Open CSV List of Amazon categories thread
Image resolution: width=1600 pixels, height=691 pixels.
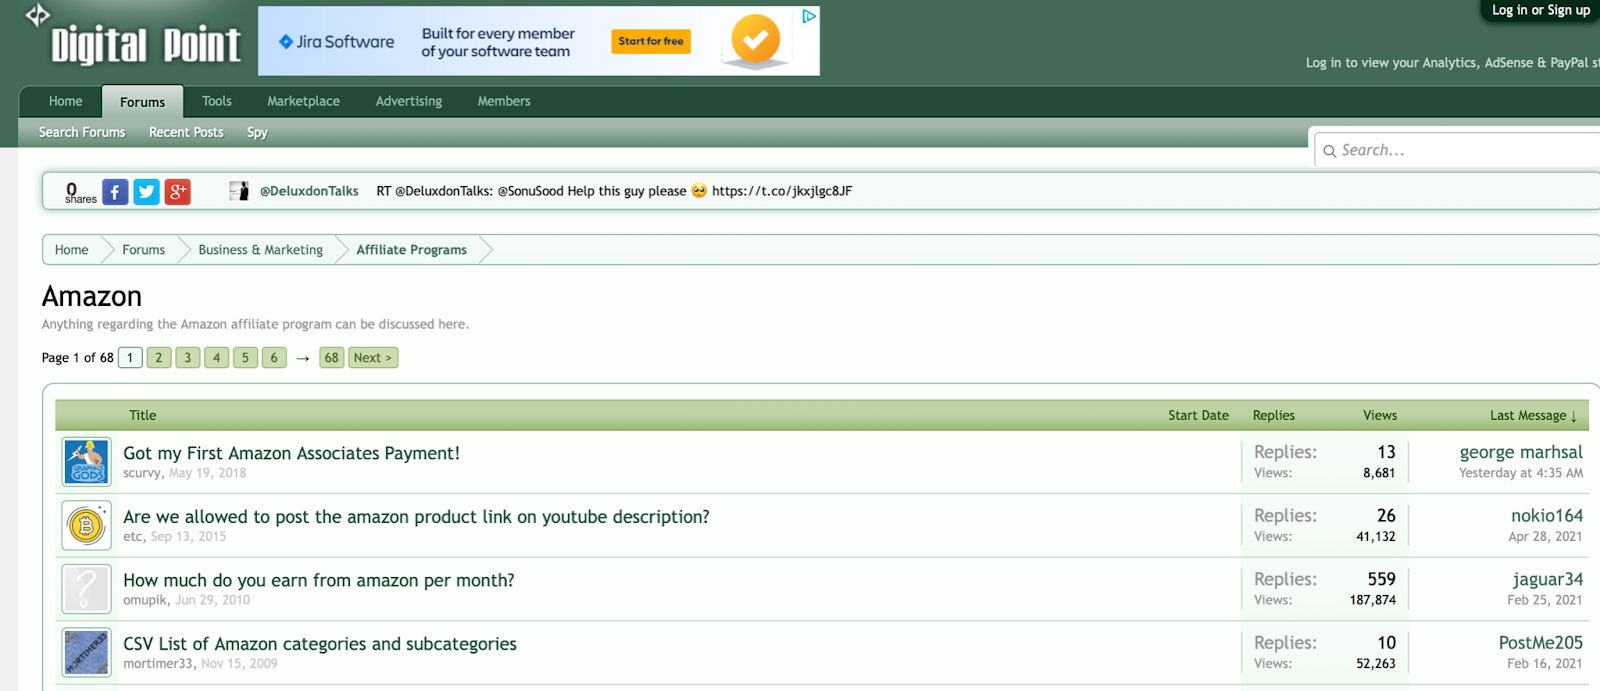coord(320,644)
